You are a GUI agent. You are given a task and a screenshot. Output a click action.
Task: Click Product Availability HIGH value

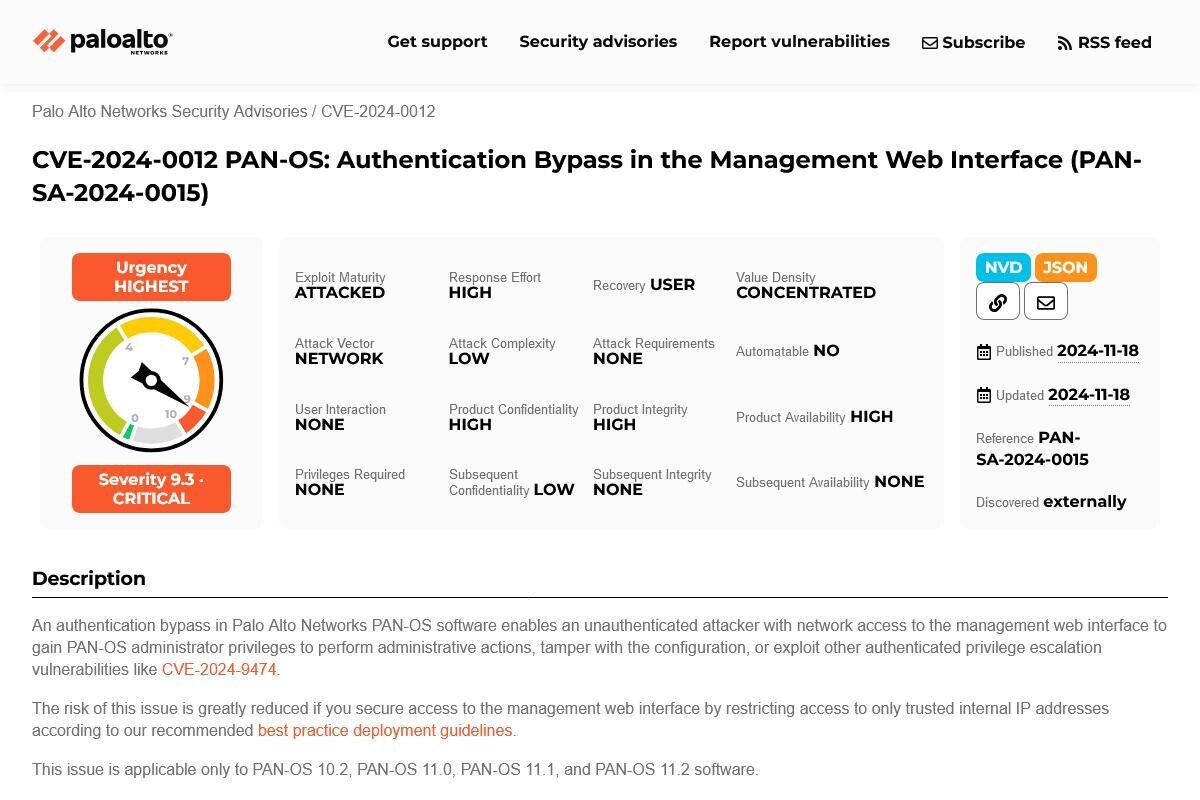(x=872, y=417)
